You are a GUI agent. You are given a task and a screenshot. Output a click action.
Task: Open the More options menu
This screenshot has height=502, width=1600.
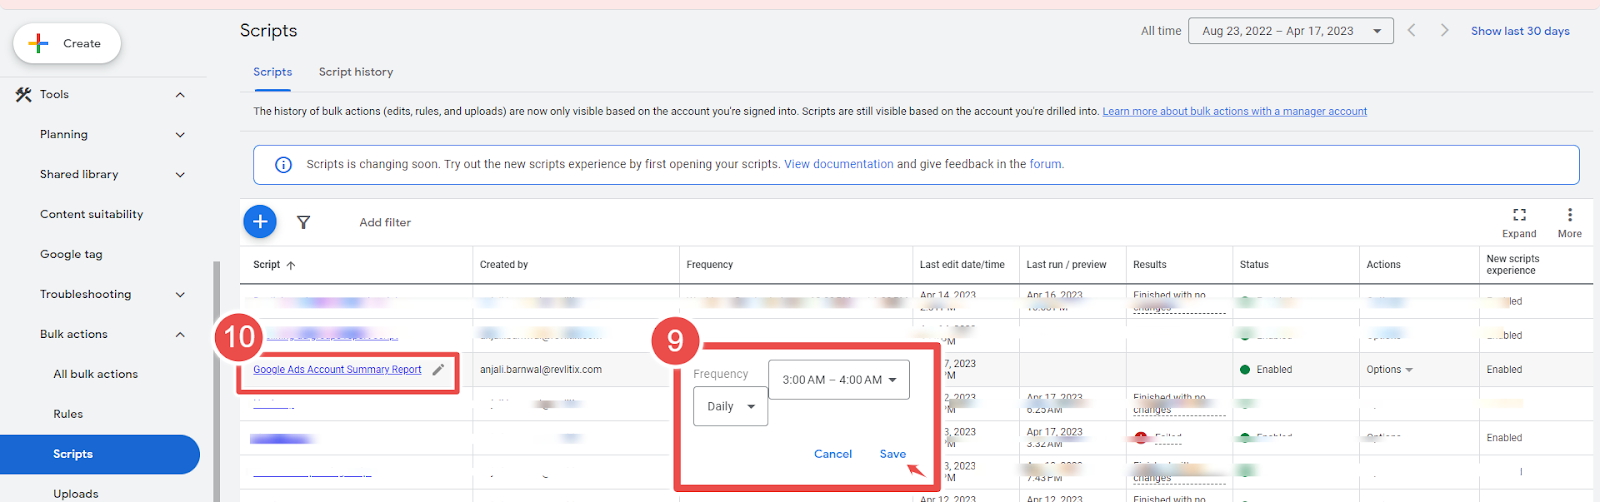tap(1569, 222)
